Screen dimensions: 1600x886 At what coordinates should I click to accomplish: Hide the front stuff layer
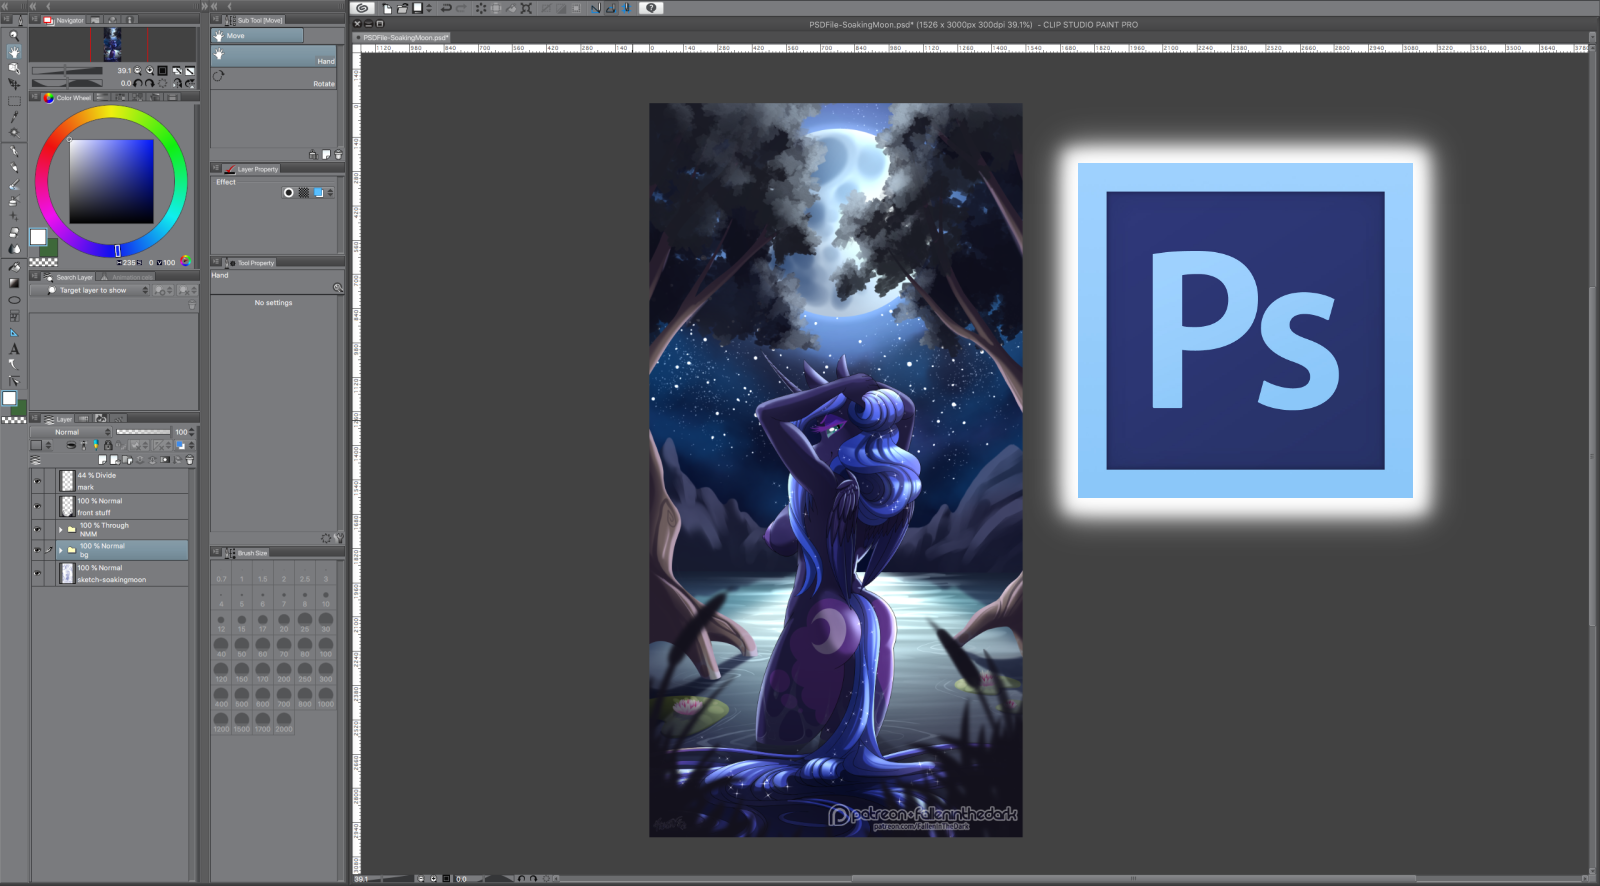(37, 507)
